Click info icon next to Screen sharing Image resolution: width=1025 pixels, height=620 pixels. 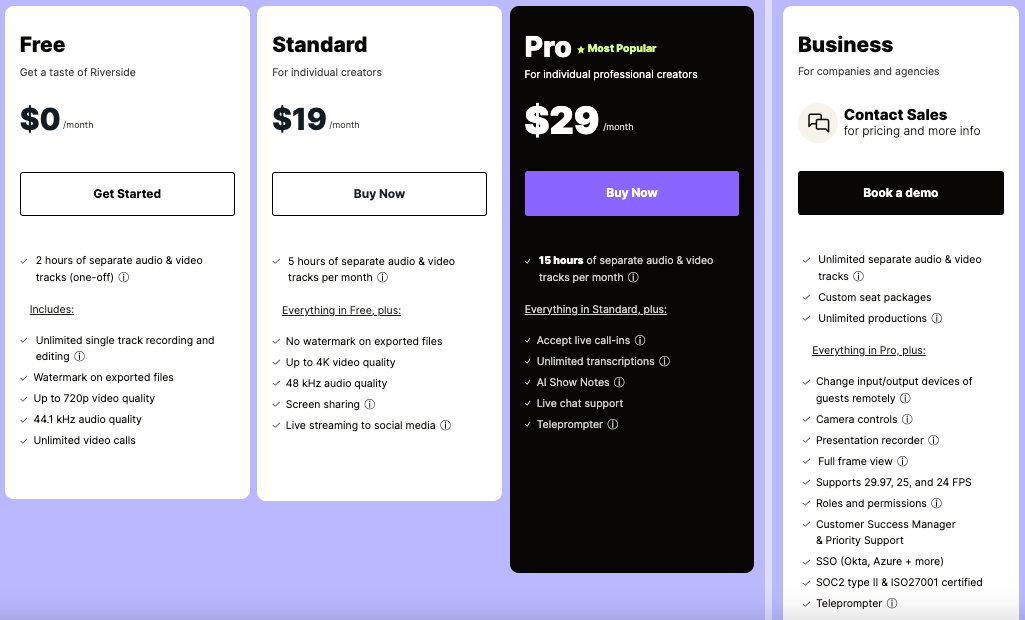(x=370, y=405)
